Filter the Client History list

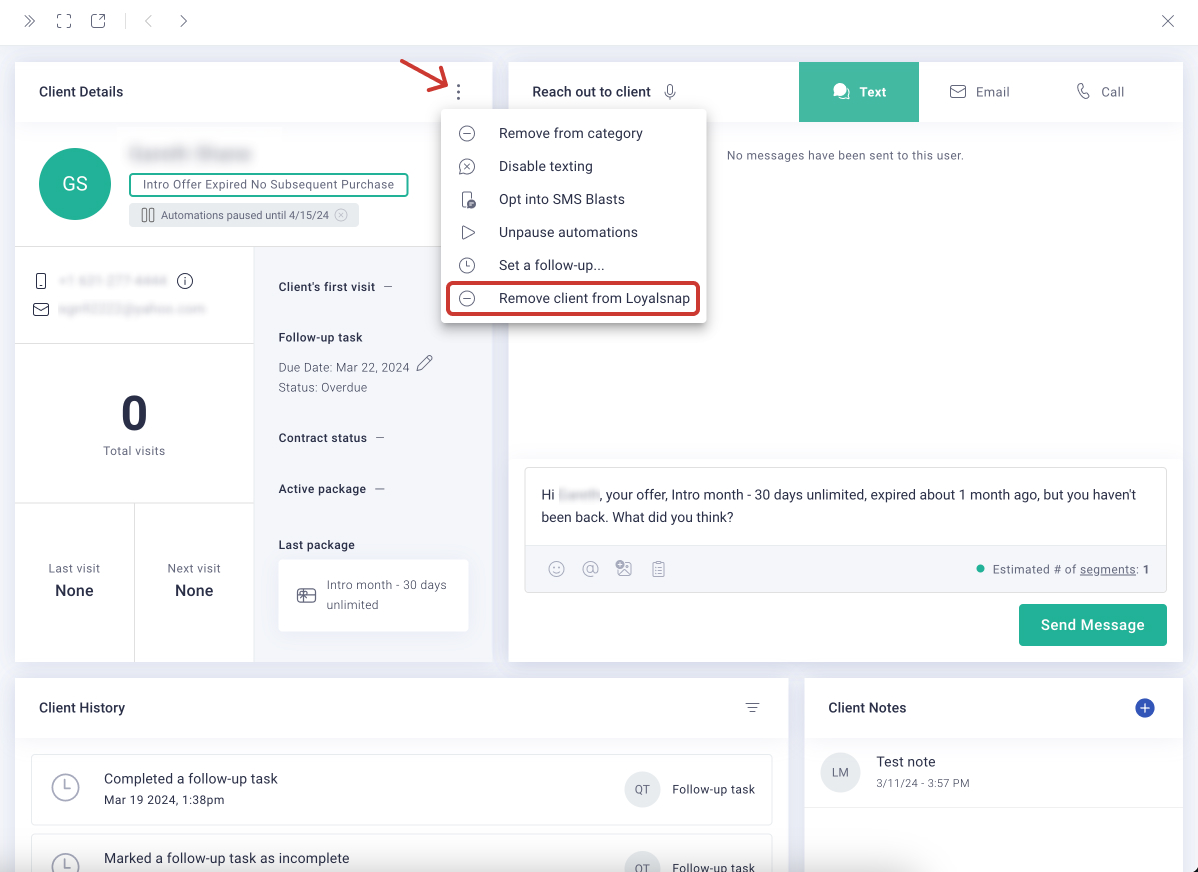pos(752,708)
